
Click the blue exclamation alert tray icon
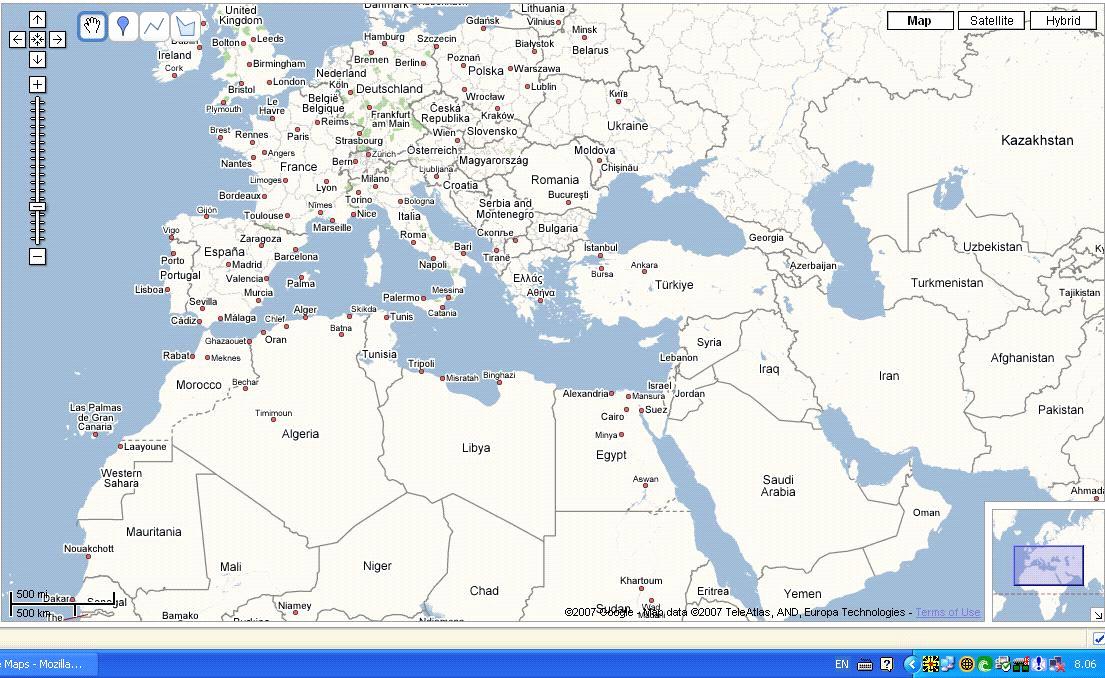1039,664
